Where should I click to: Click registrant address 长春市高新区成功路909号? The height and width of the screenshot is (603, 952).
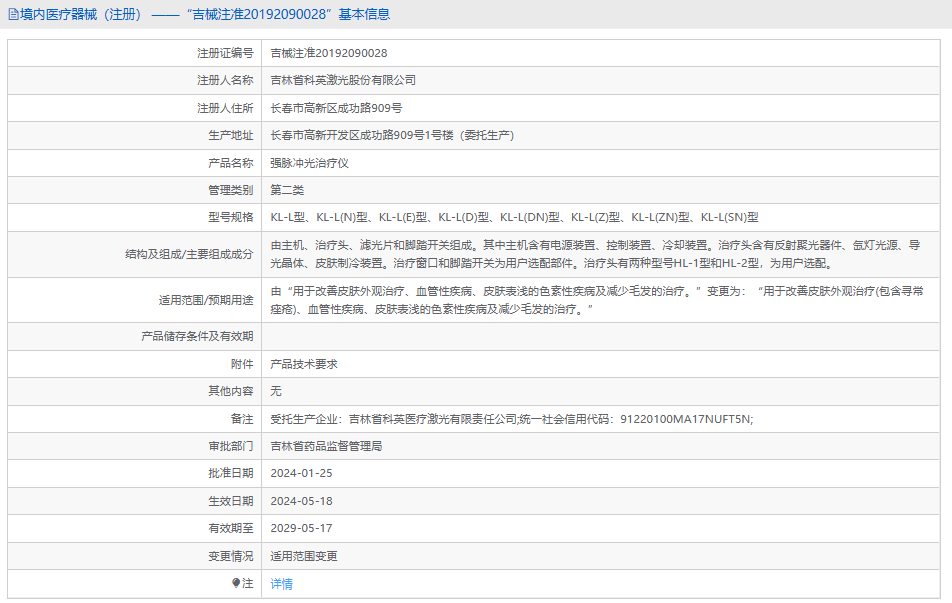336,108
